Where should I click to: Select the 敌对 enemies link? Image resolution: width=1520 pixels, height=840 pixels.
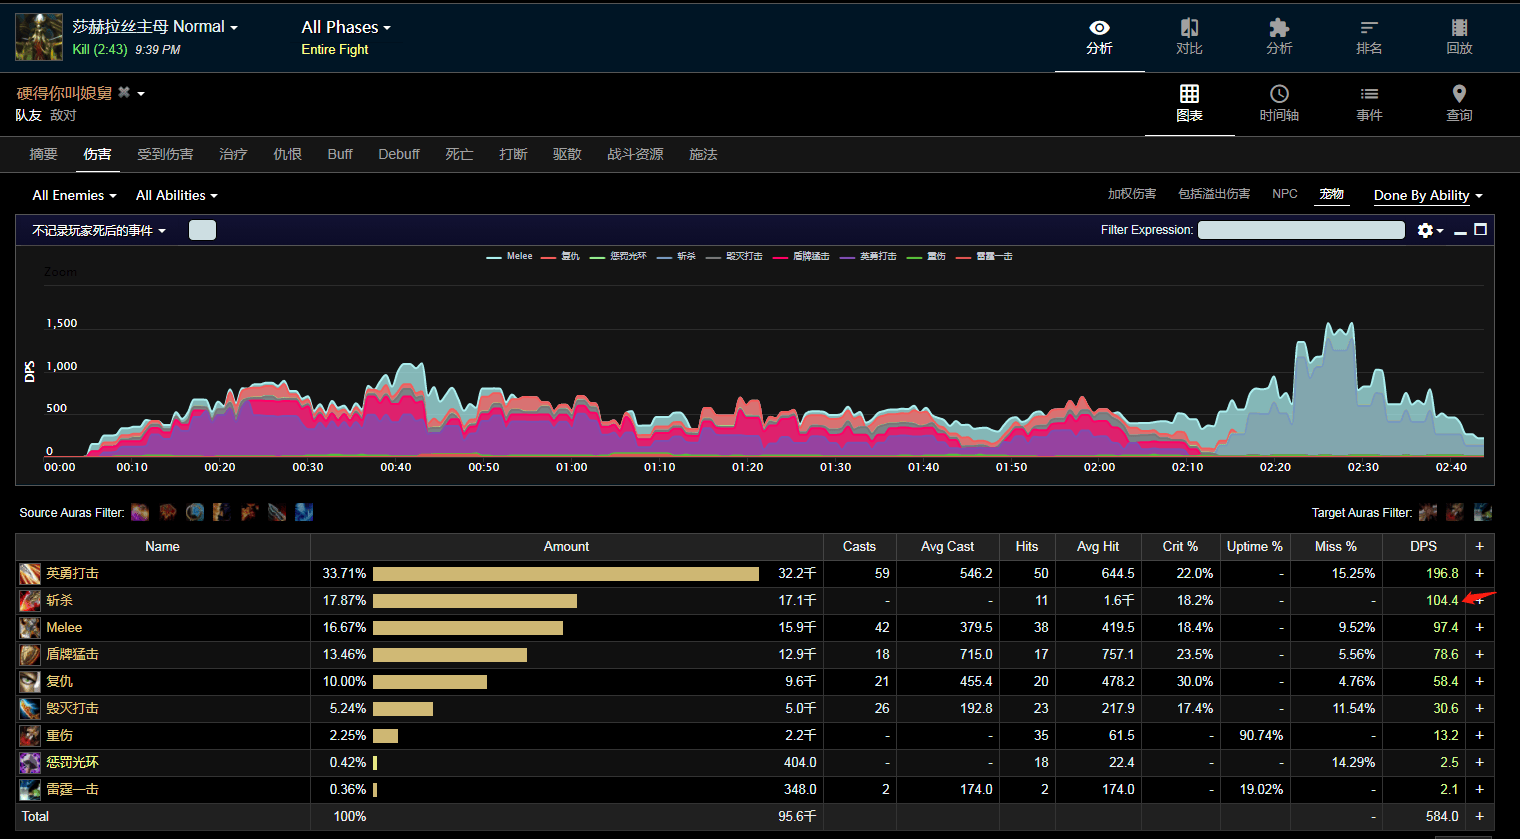[x=63, y=116]
